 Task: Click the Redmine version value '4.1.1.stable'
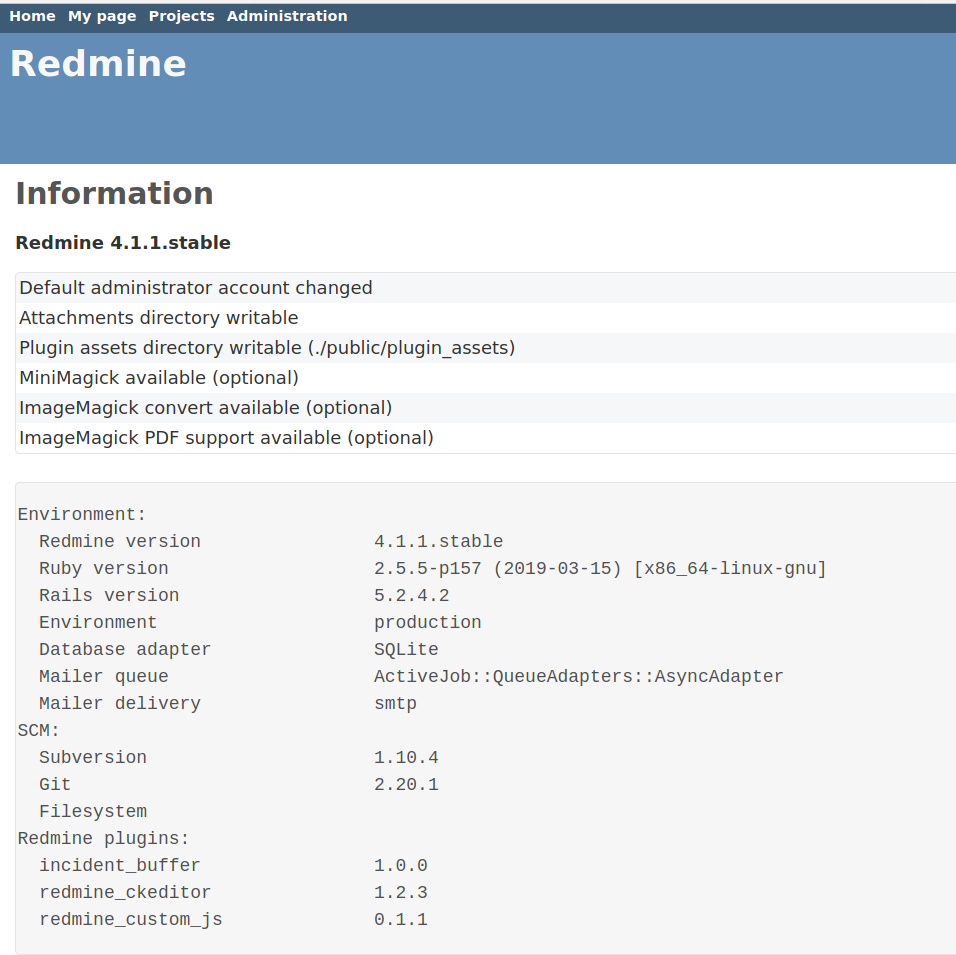tap(438, 542)
